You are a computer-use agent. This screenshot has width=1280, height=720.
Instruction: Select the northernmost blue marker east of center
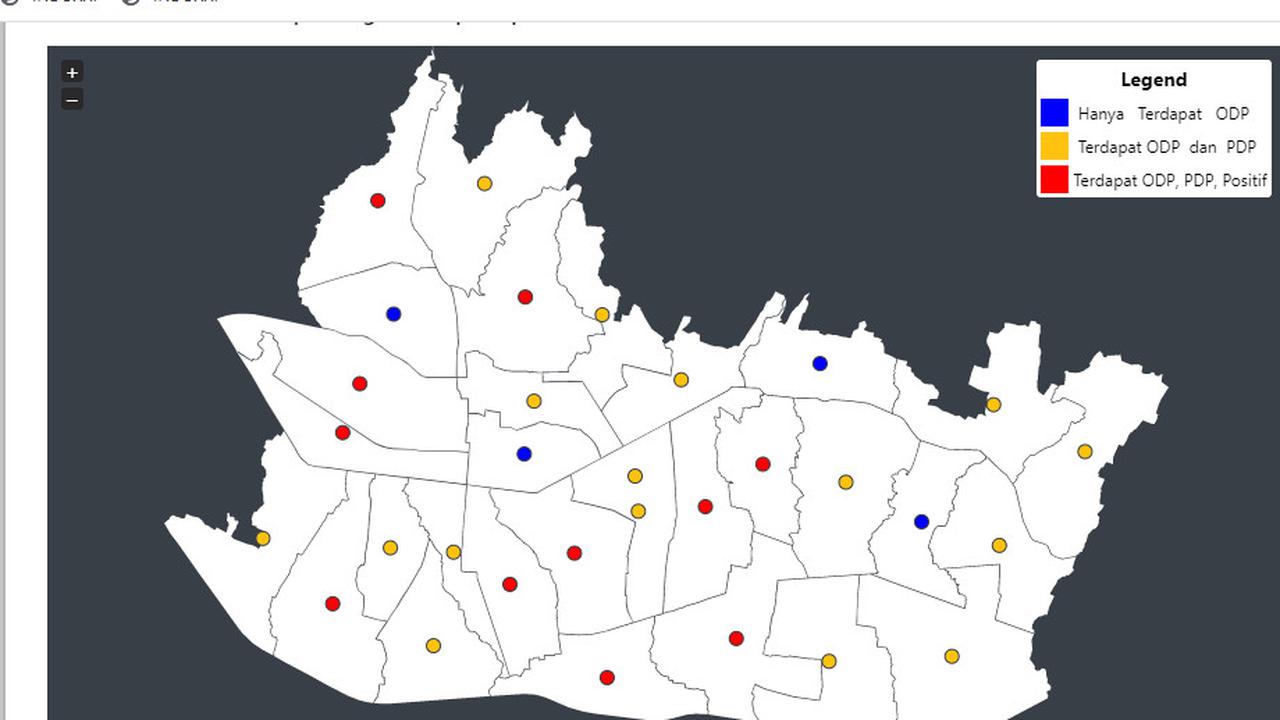pos(820,363)
